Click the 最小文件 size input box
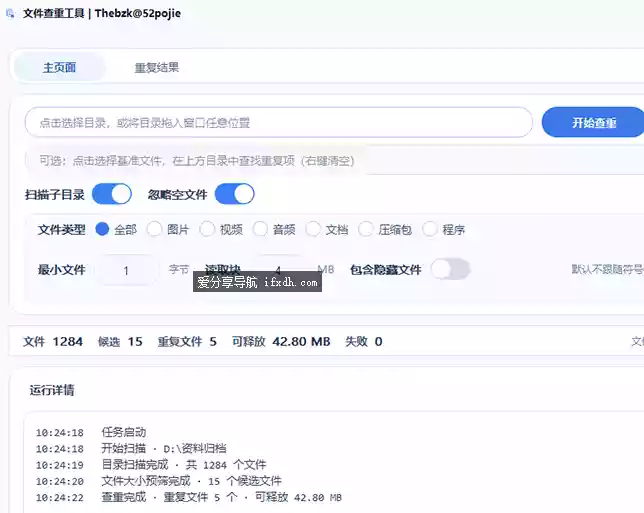 point(126,270)
